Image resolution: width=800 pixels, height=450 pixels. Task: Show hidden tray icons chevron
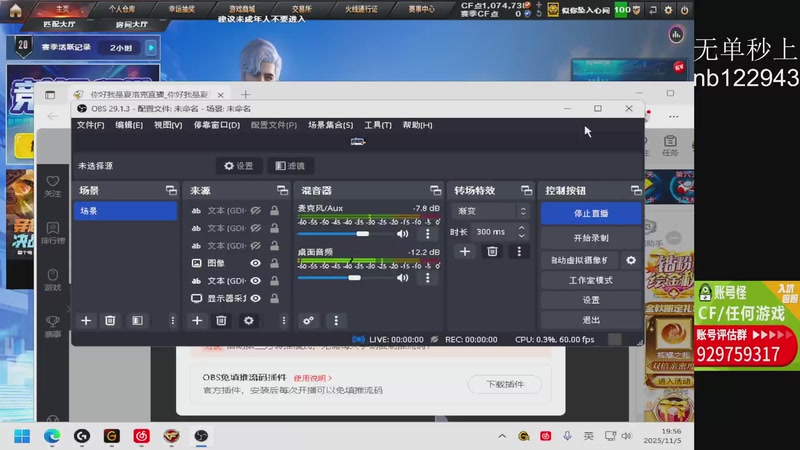pyautogui.click(x=502, y=436)
